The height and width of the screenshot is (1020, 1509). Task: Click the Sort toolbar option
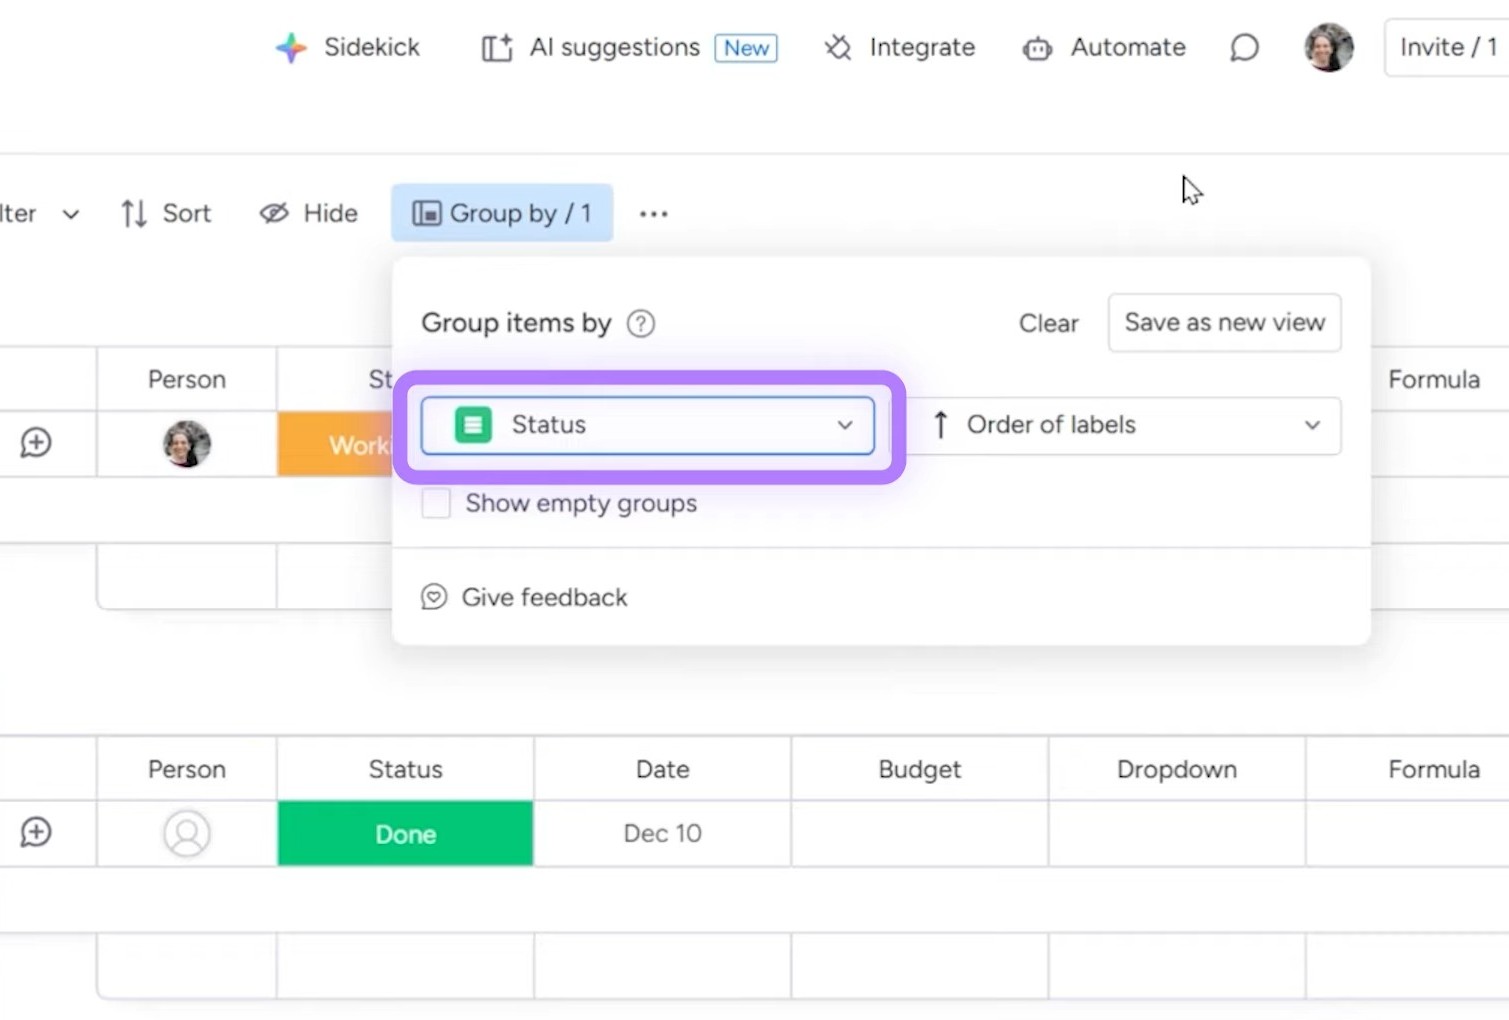[x=166, y=213]
